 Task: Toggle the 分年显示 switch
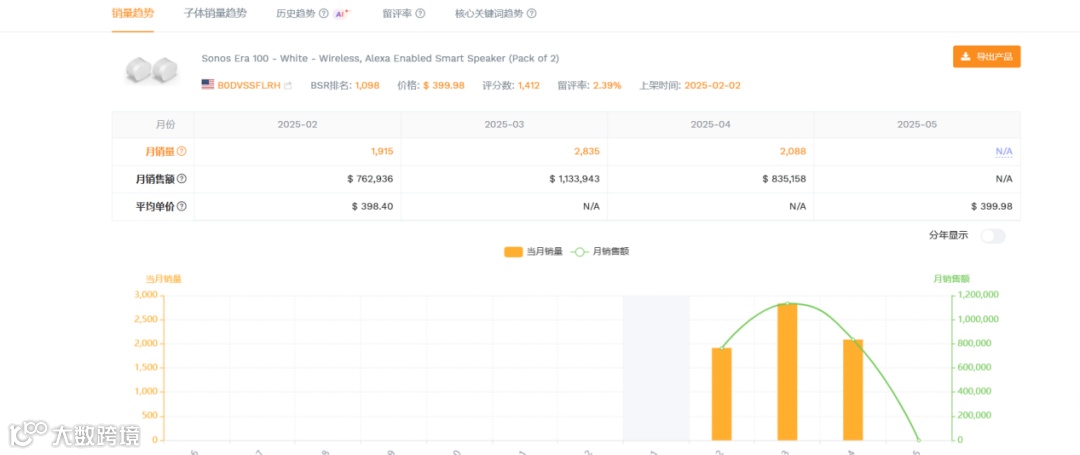[x=993, y=236]
